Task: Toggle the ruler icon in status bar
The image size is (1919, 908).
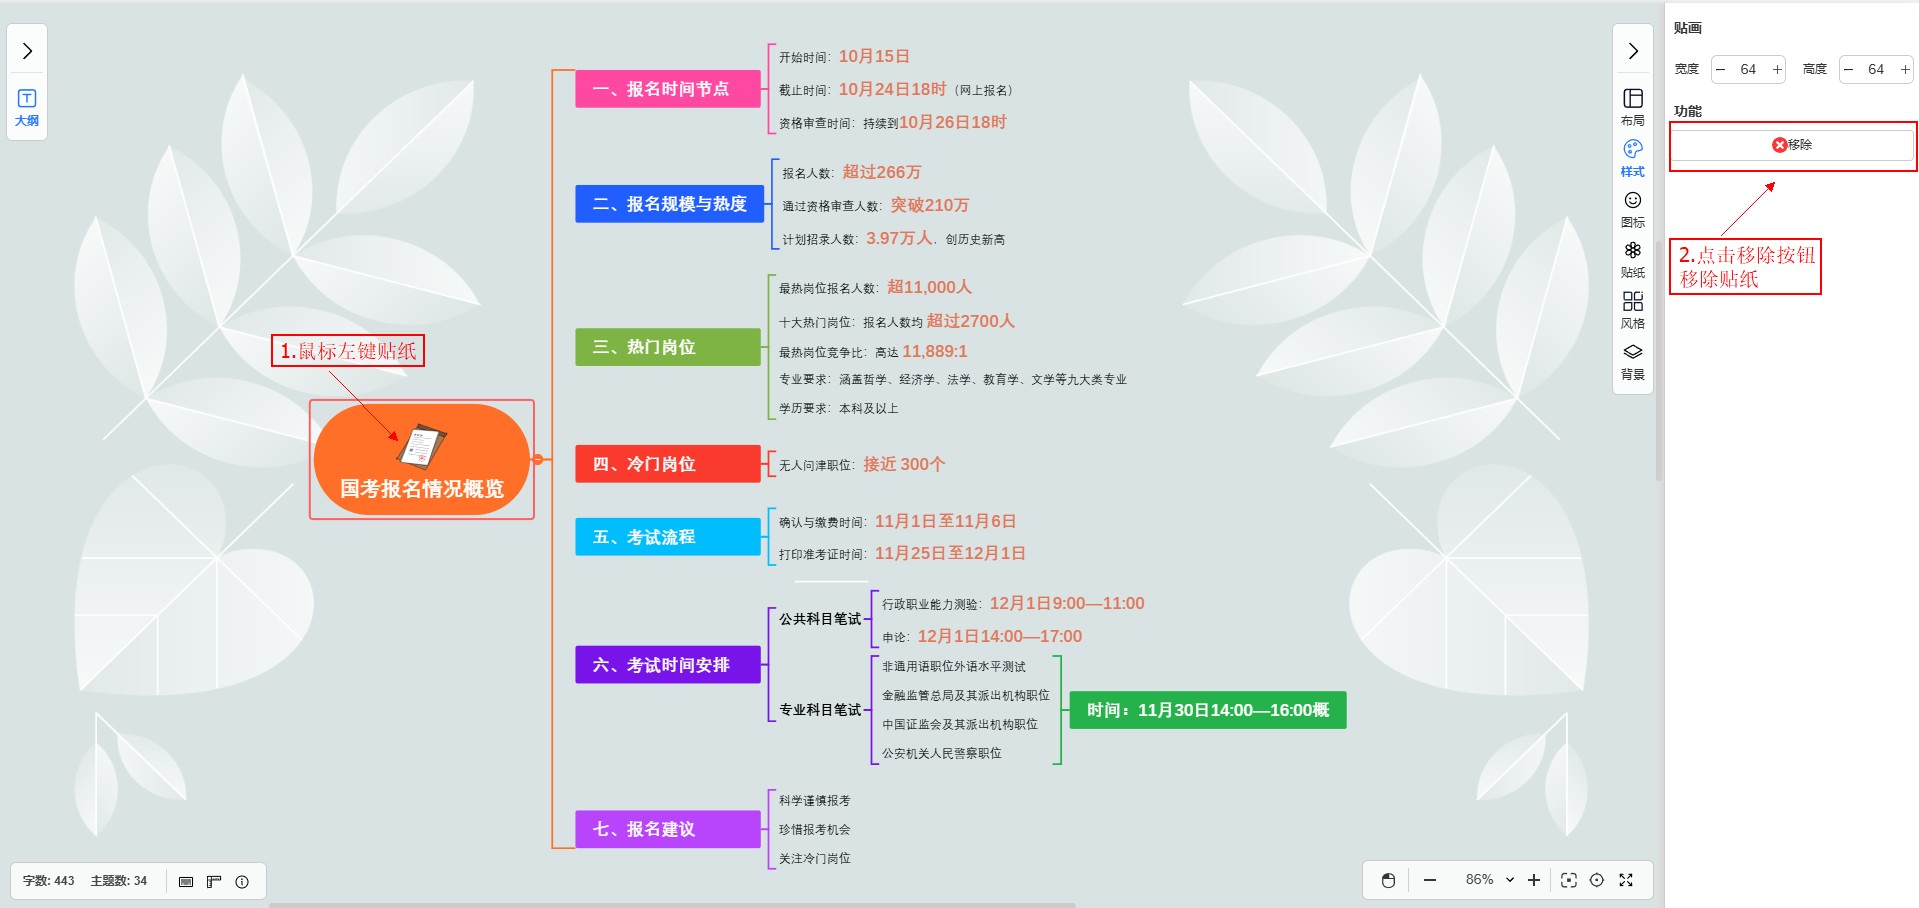Action: point(214,881)
